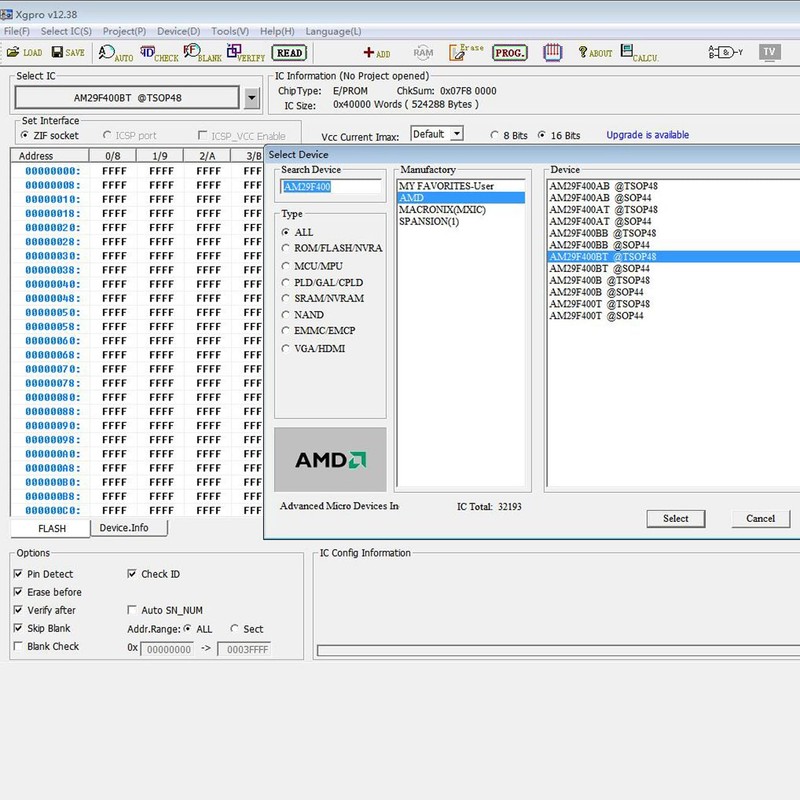The height and width of the screenshot is (800, 800).
Task: Click the Select button in dialog
Action: (676, 518)
